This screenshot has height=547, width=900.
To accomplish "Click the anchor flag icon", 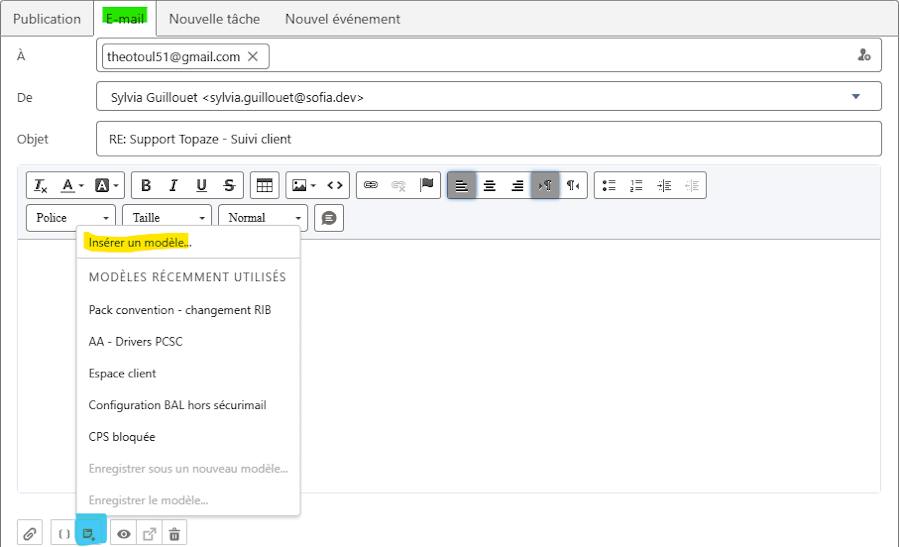I will tap(426, 185).
